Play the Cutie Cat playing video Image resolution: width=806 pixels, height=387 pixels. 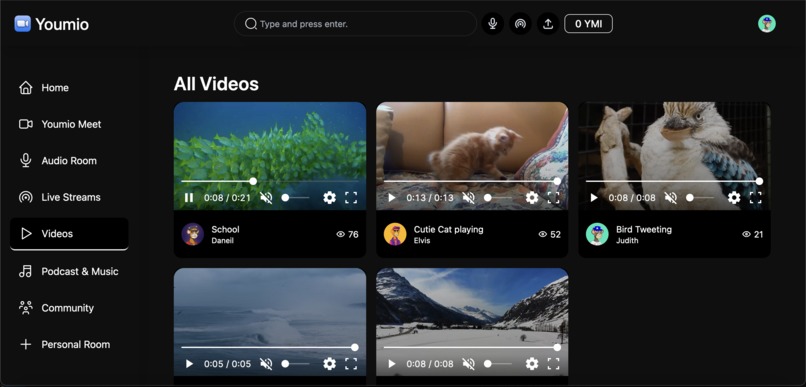coord(392,198)
